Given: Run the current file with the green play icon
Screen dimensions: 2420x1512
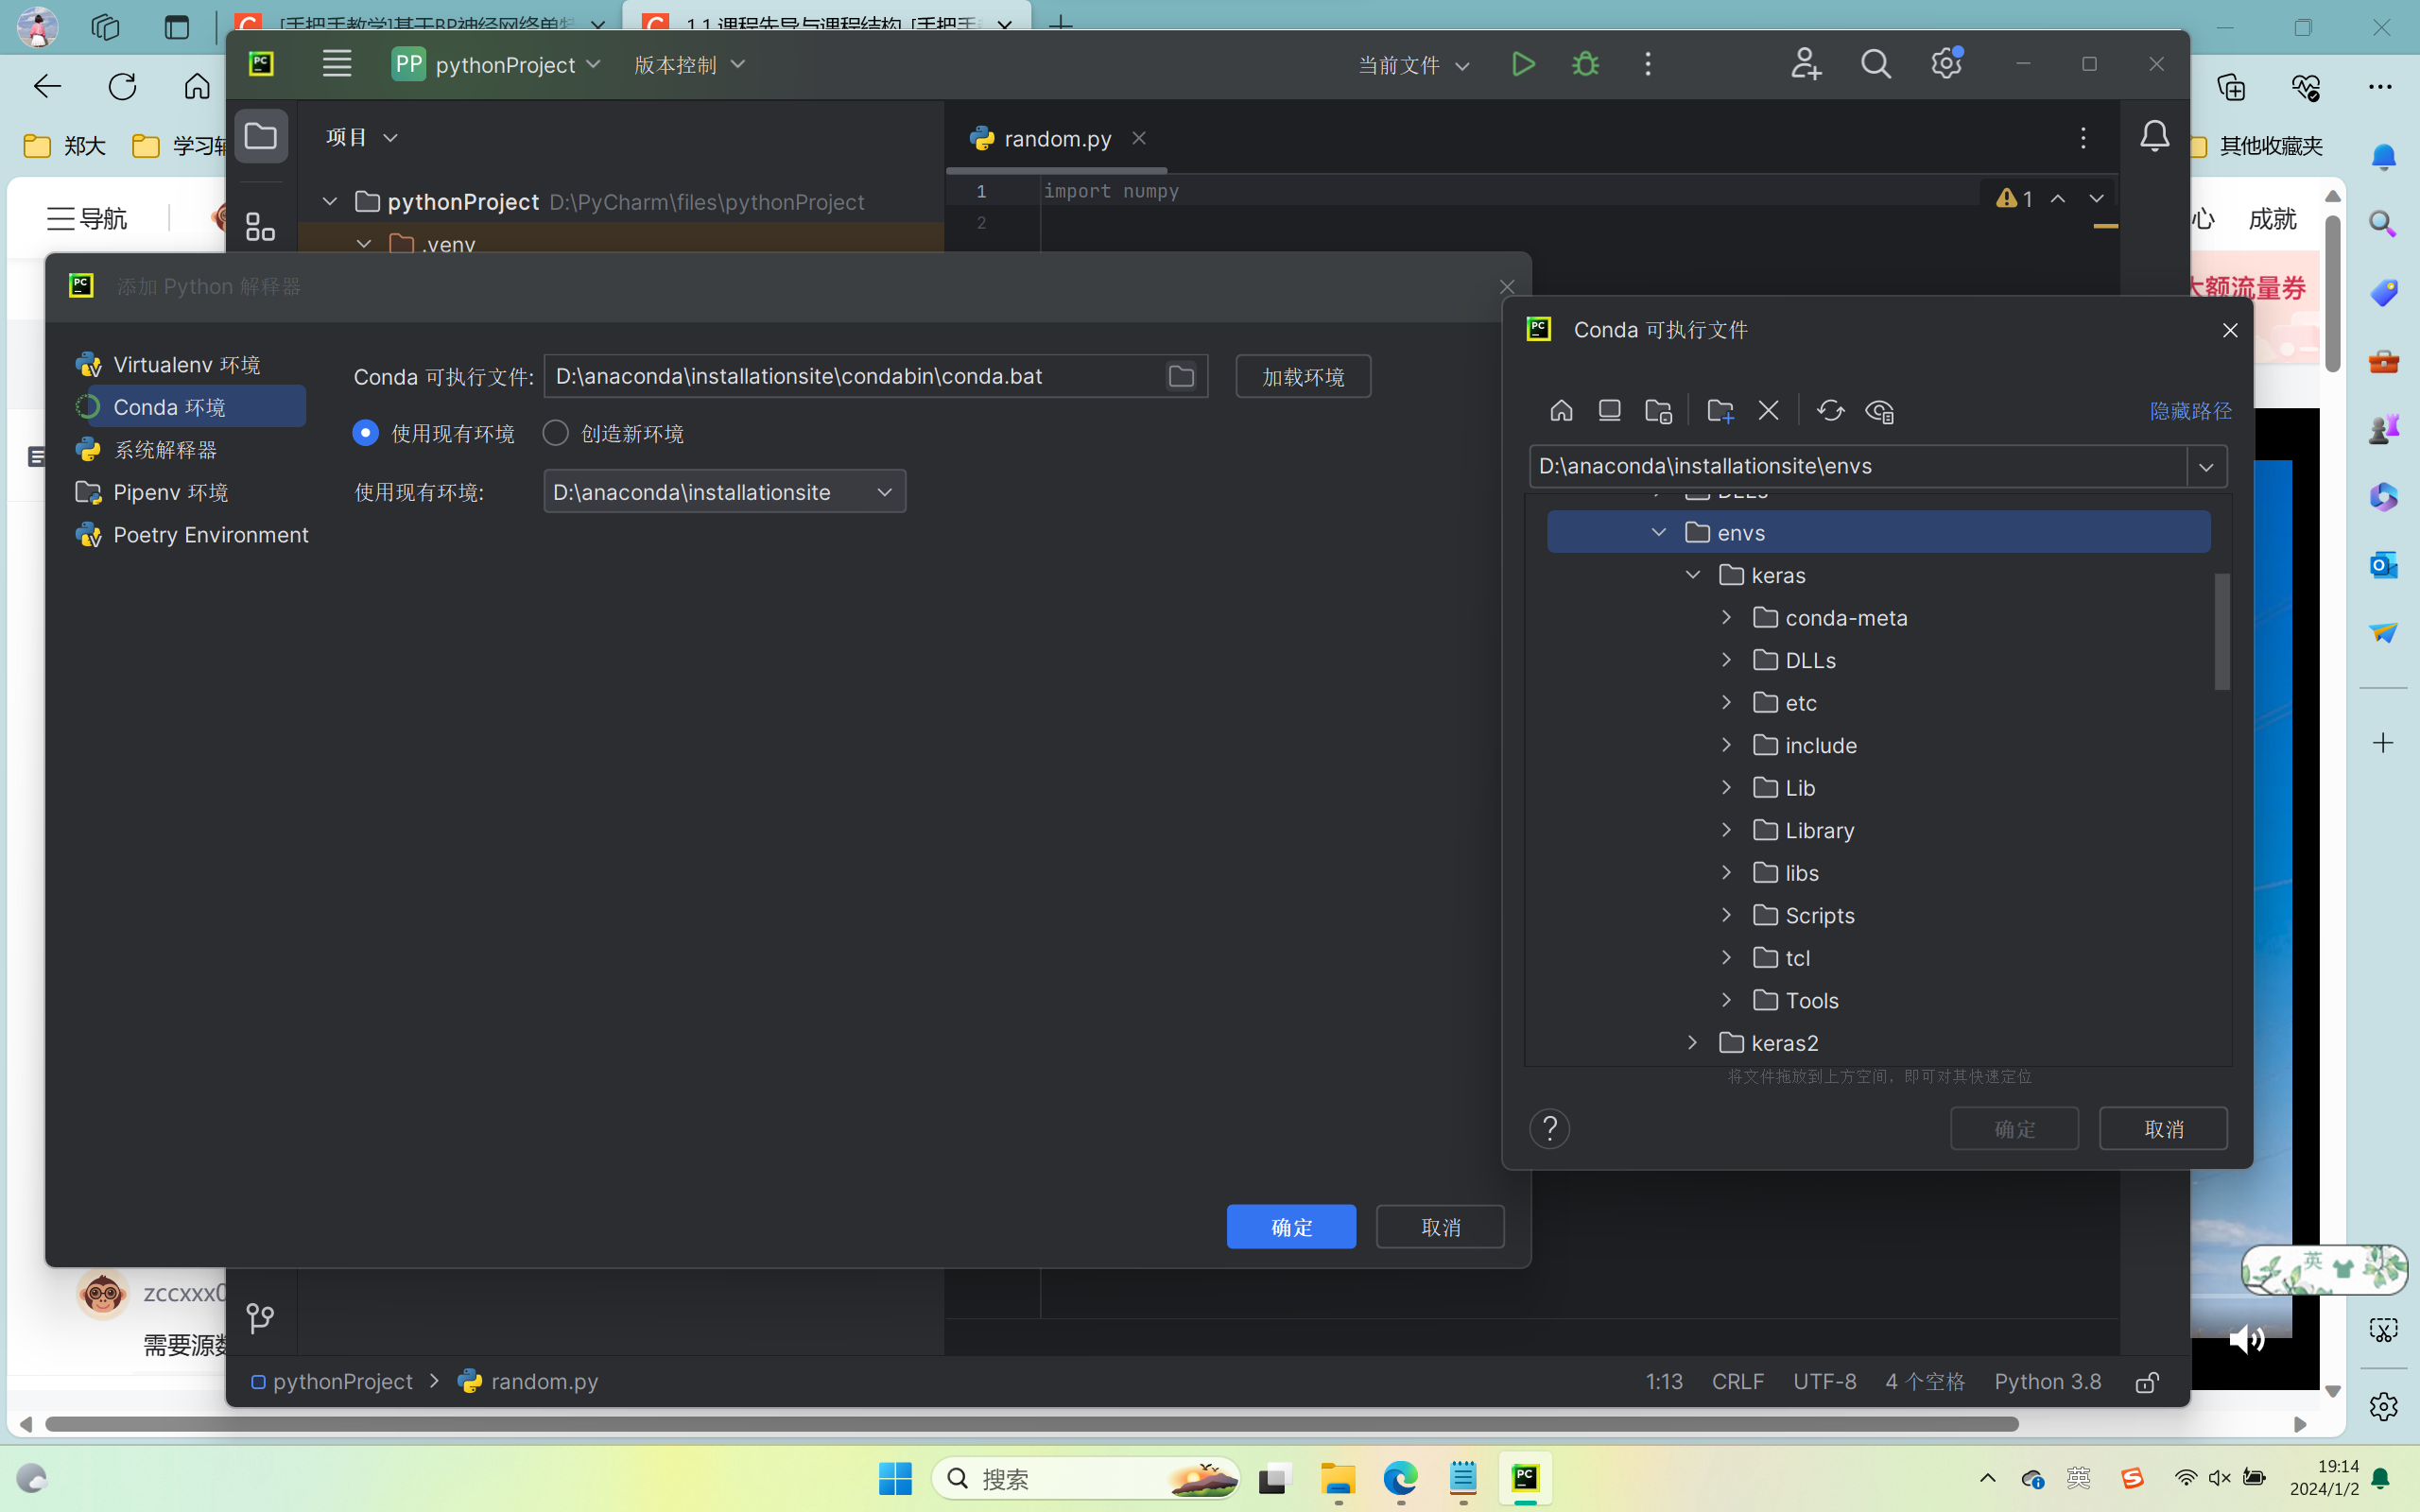Looking at the screenshot, I should coord(1522,65).
